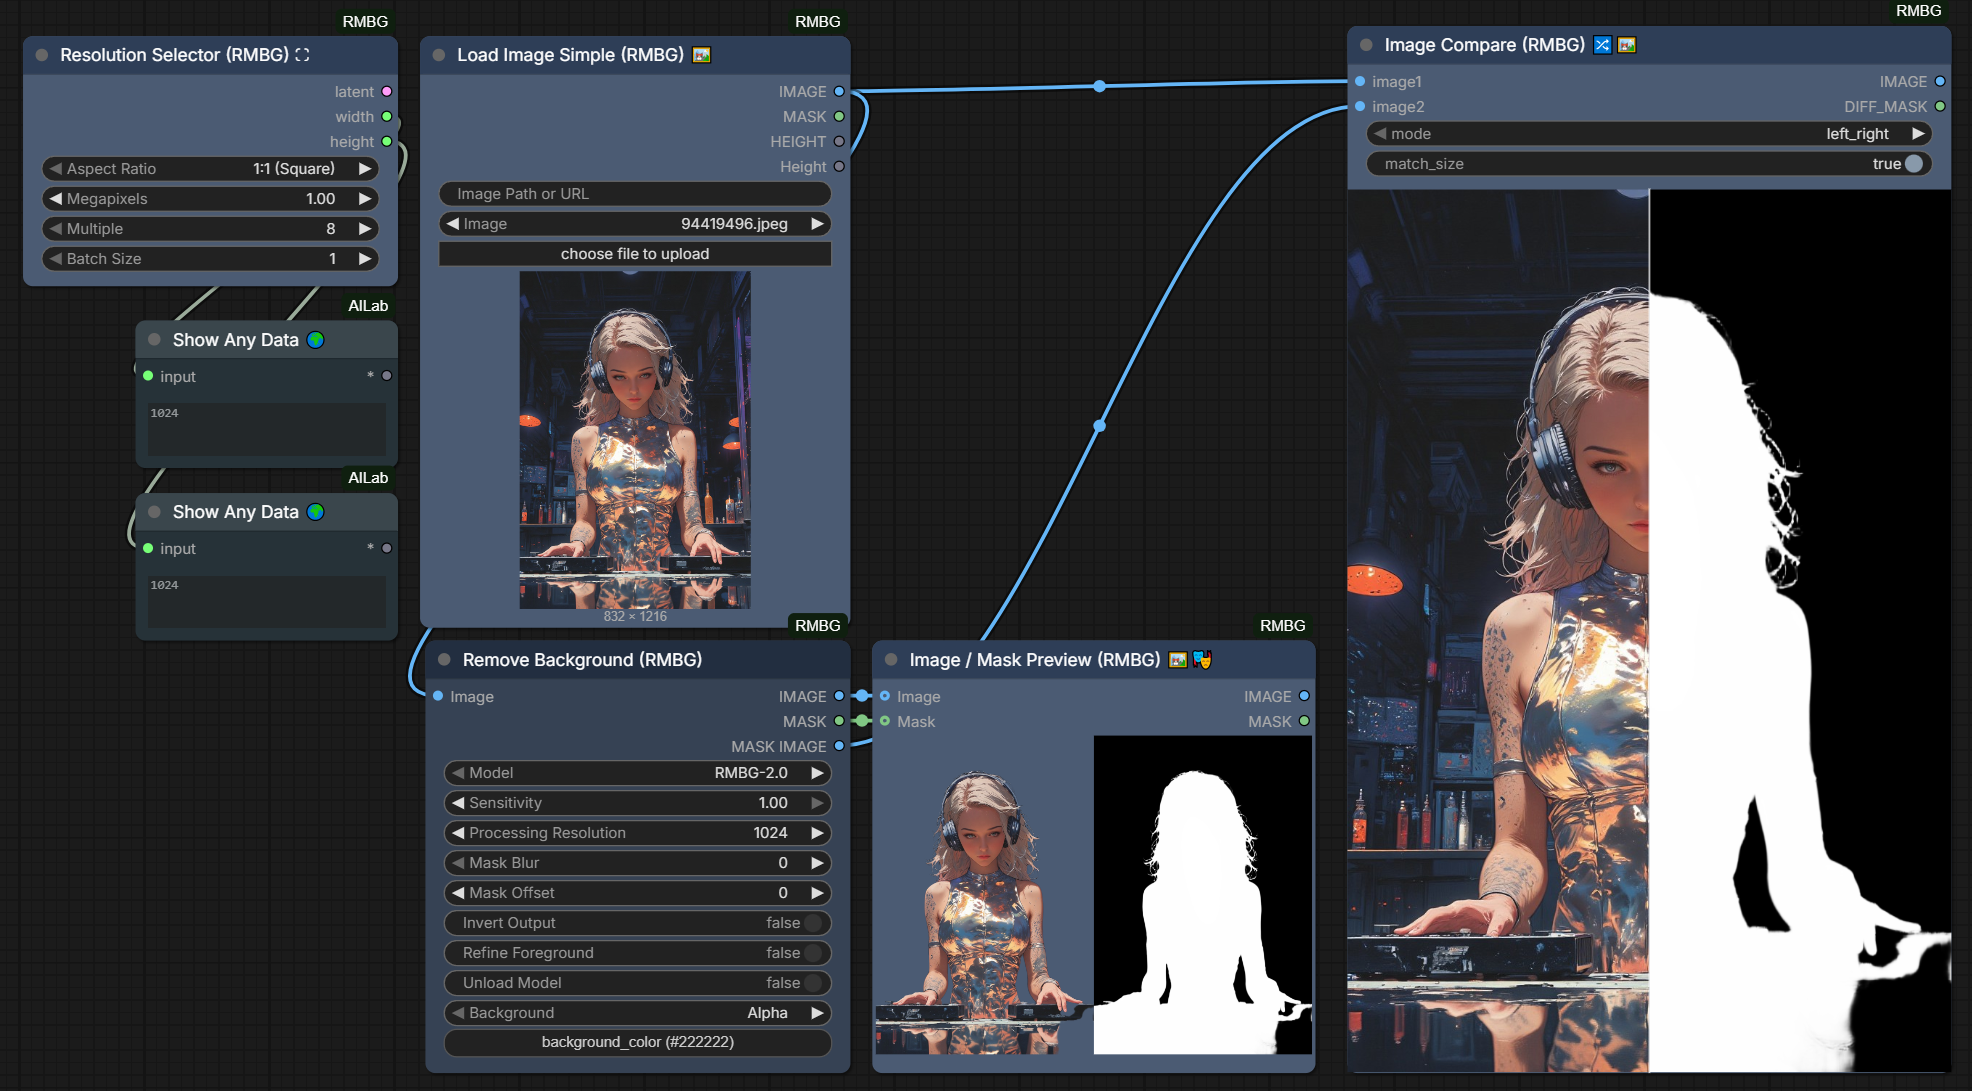Click the choose file to upload button
This screenshot has width=1972, height=1091.
point(635,254)
